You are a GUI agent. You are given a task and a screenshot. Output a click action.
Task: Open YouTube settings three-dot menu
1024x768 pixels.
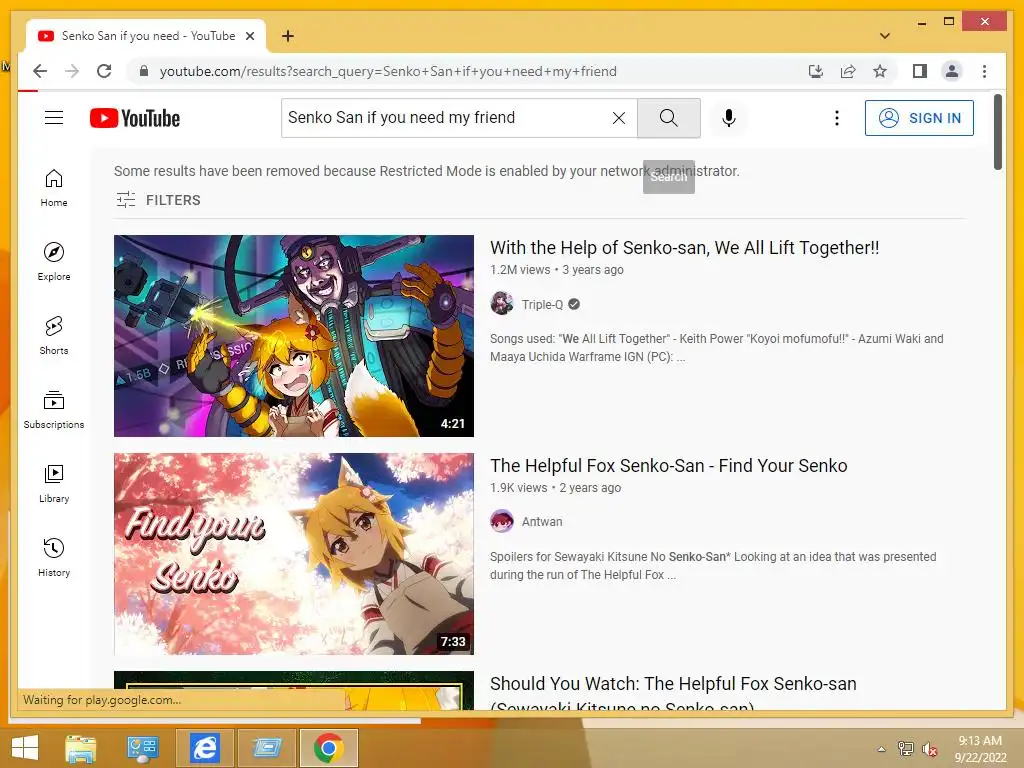(x=837, y=118)
